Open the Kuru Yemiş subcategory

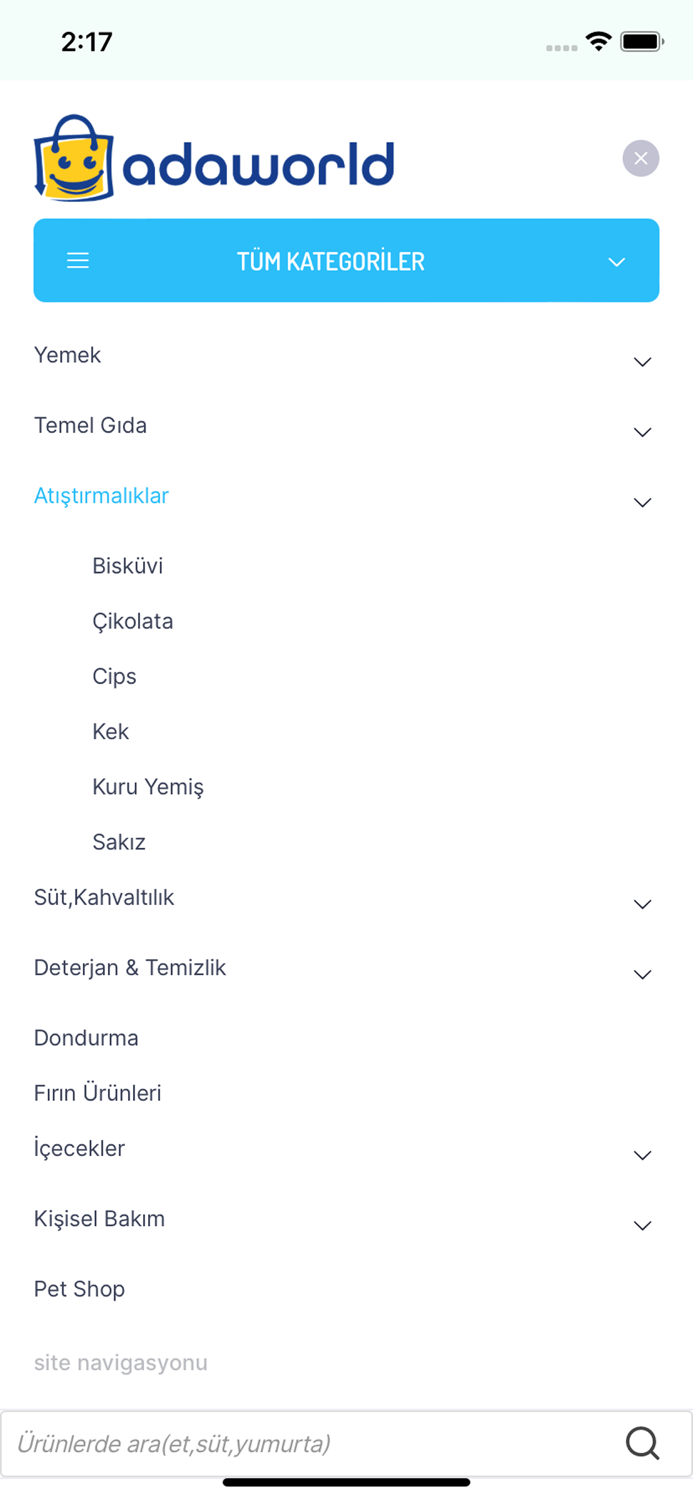pos(148,787)
